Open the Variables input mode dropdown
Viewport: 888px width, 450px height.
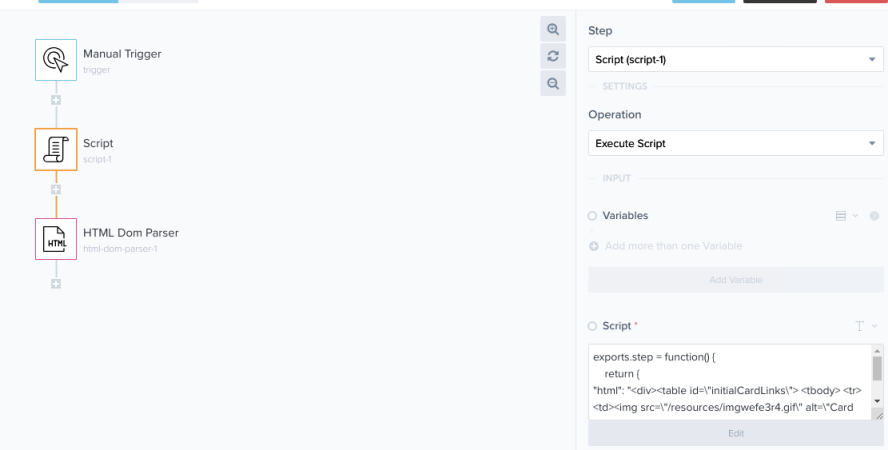point(846,216)
